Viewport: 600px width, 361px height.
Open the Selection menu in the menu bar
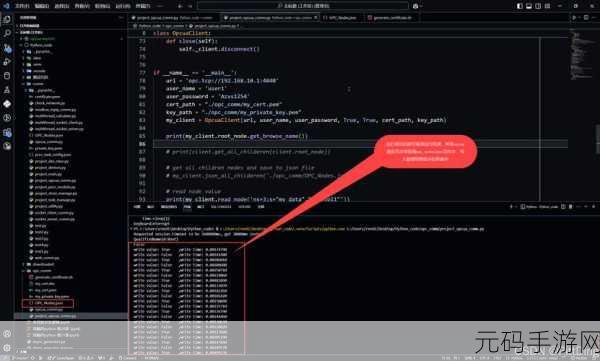click(62, 6)
